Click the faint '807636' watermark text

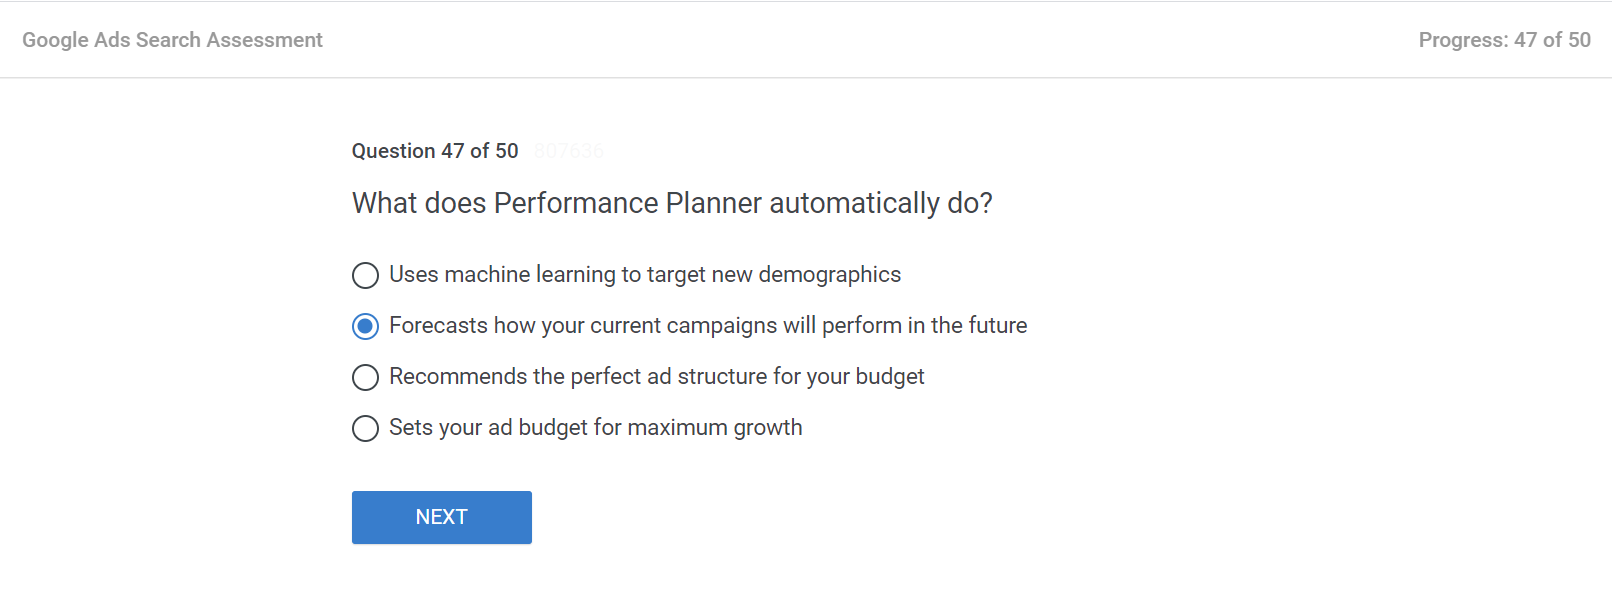[568, 151]
